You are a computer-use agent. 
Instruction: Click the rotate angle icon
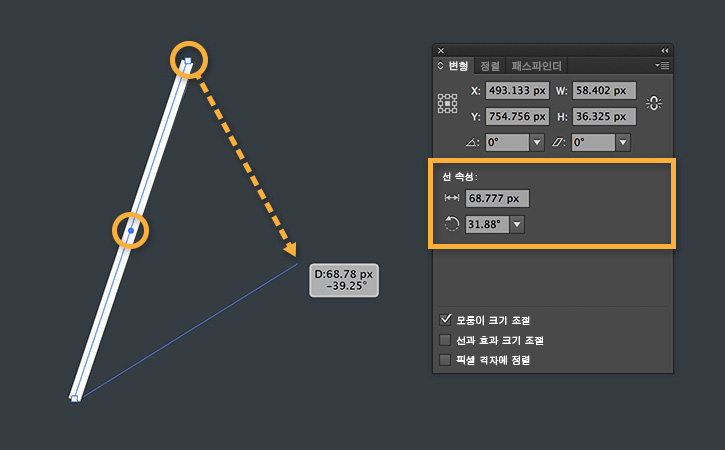pos(472,142)
